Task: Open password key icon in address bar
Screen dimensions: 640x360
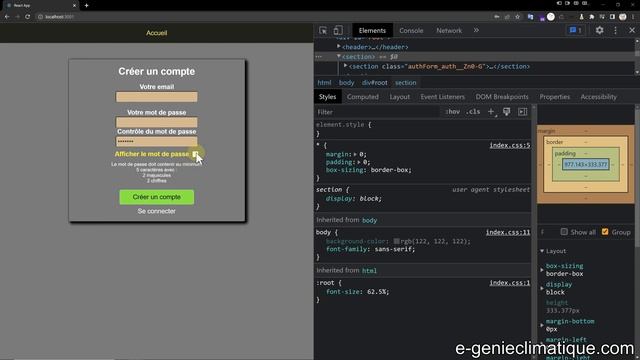Action: tap(497, 17)
